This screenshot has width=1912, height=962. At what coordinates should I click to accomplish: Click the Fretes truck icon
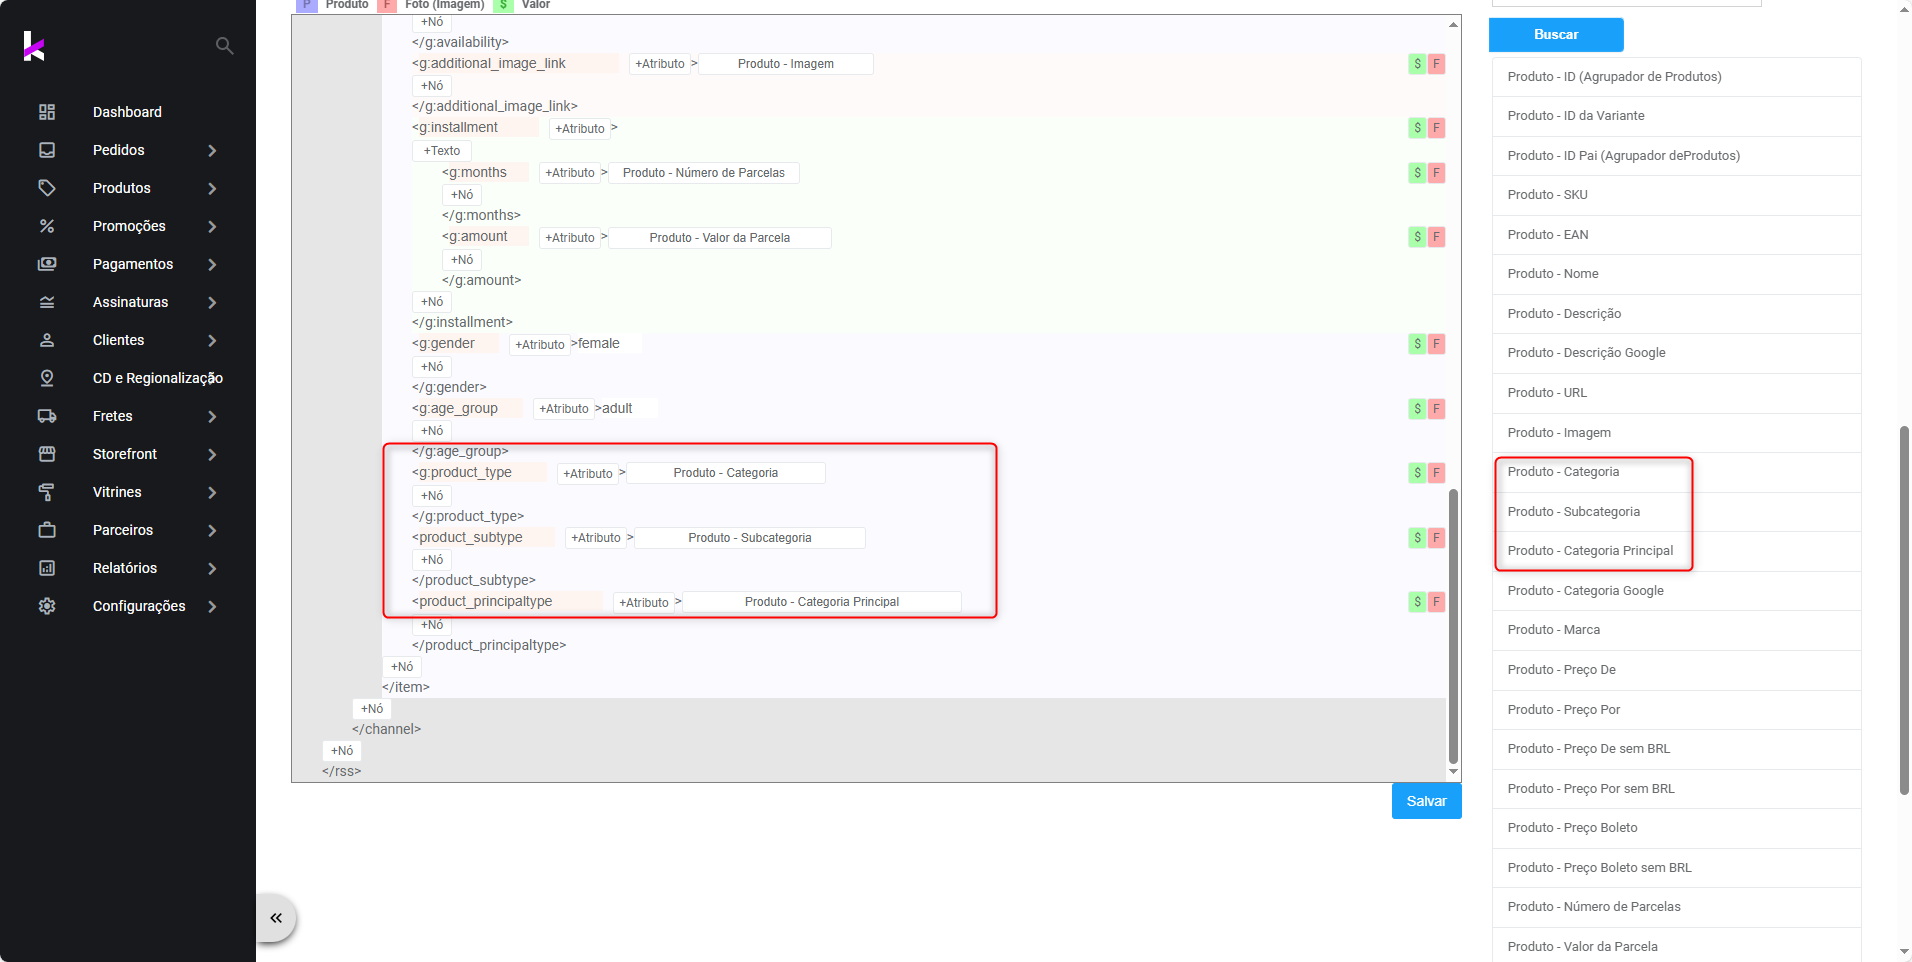point(47,416)
